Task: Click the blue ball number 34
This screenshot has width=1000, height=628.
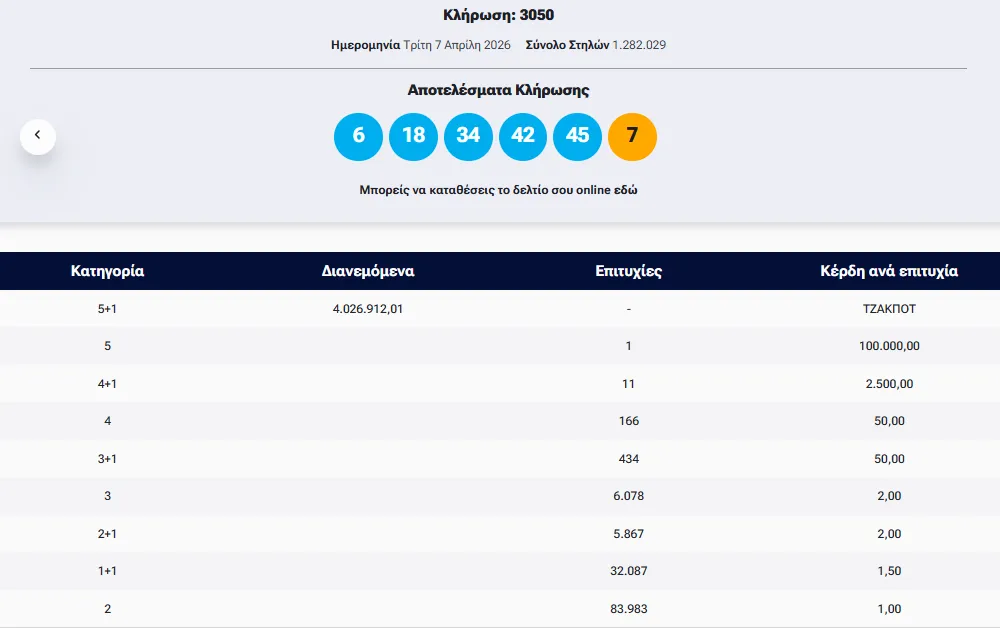Action: (468, 136)
